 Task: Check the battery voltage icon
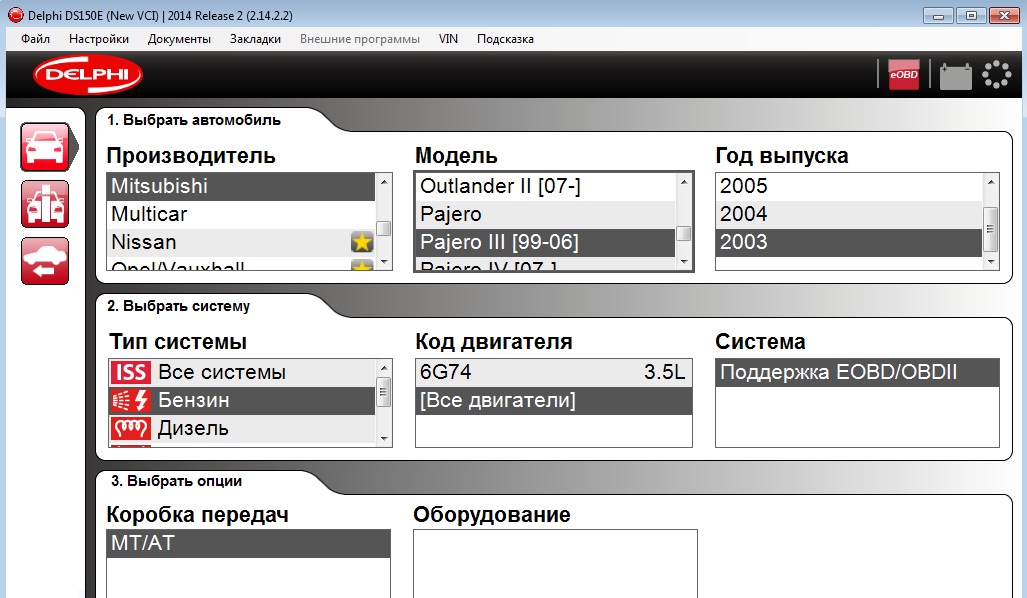point(956,75)
